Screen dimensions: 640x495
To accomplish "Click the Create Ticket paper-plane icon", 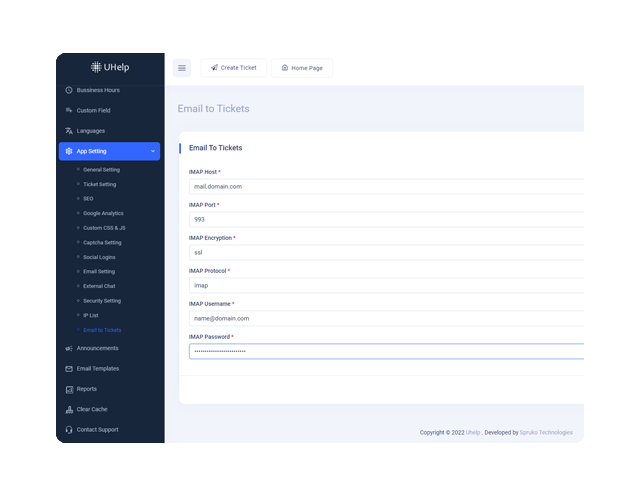I will click(x=214, y=68).
